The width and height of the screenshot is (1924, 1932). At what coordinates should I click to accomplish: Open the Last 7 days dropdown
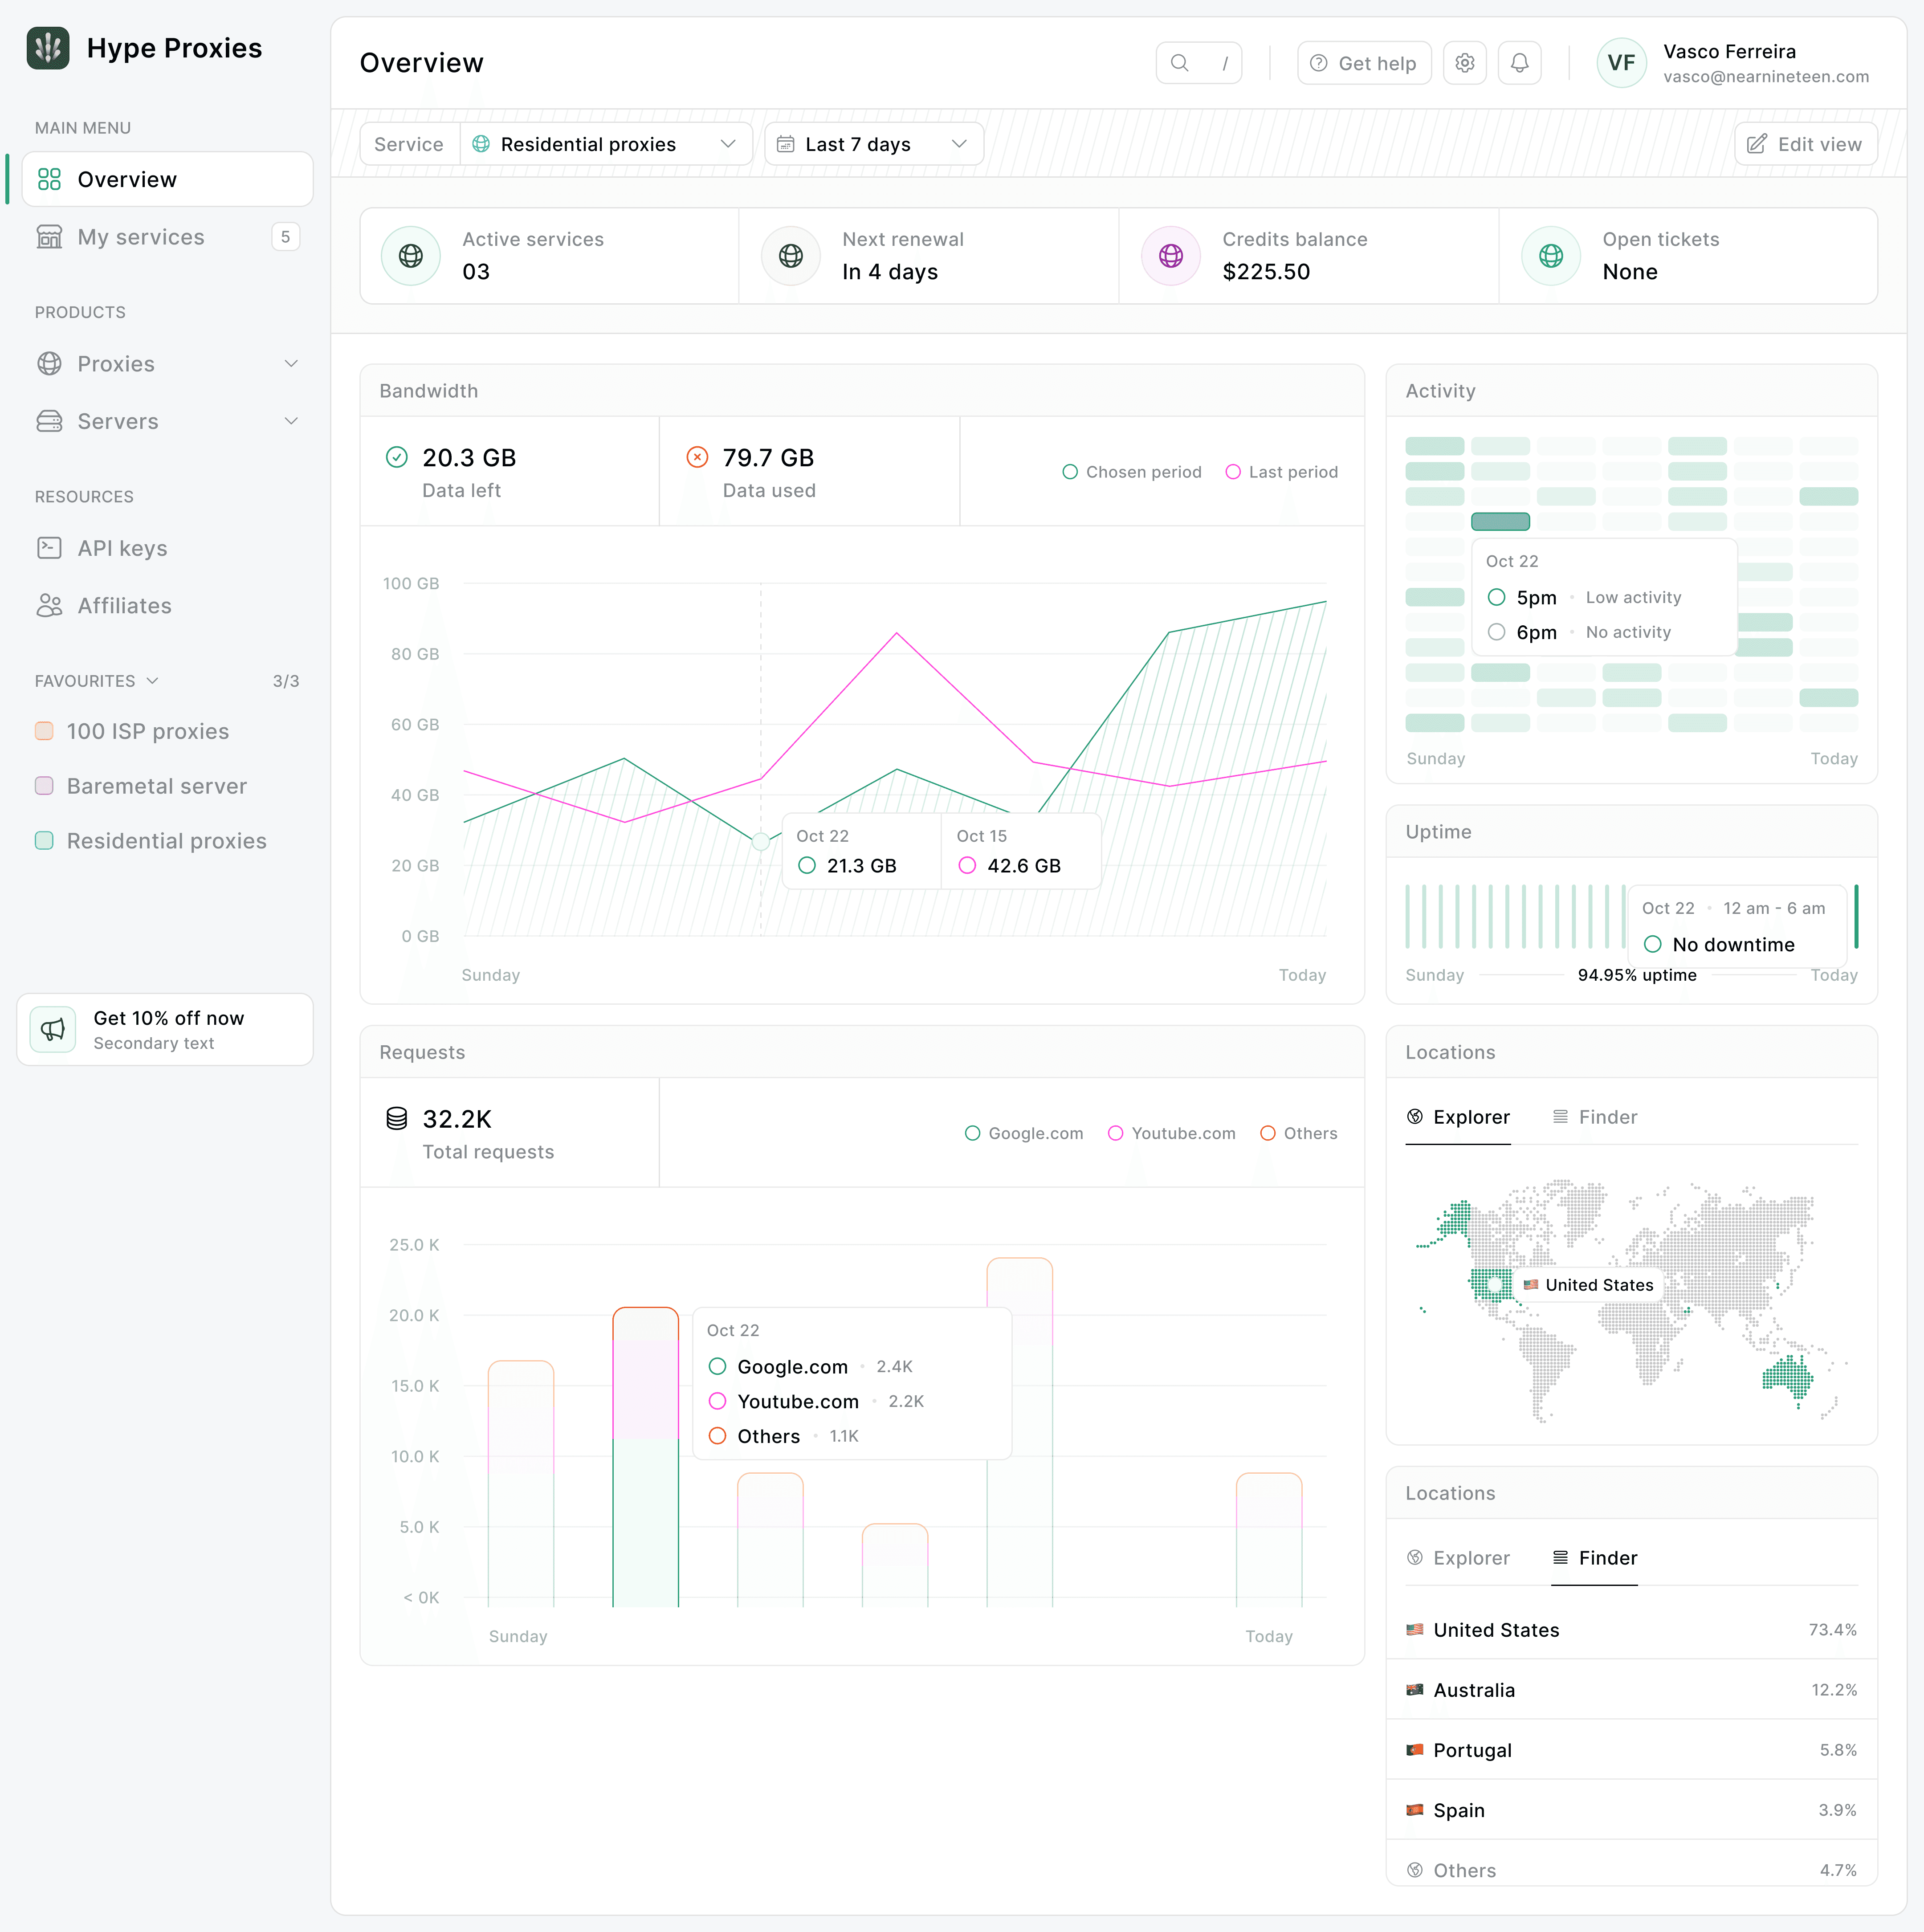pyautogui.click(x=873, y=144)
